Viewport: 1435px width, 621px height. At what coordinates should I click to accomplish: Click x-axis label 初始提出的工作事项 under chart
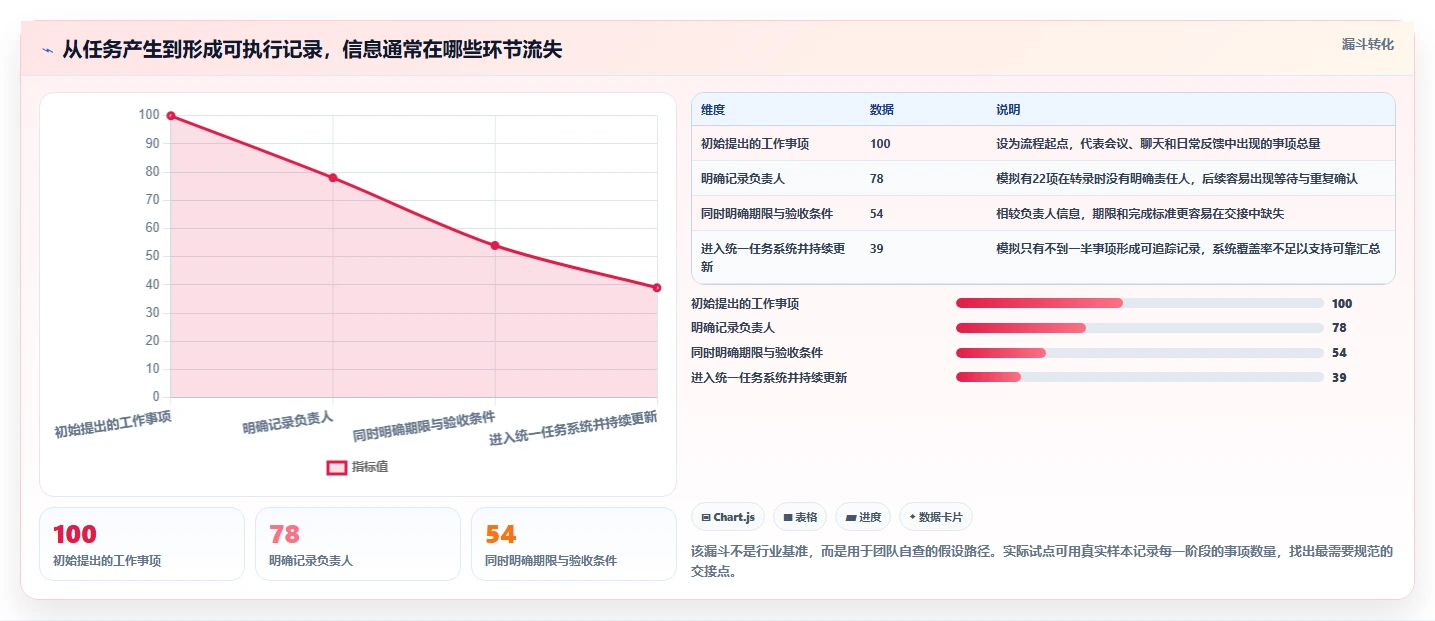coord(113,424)
